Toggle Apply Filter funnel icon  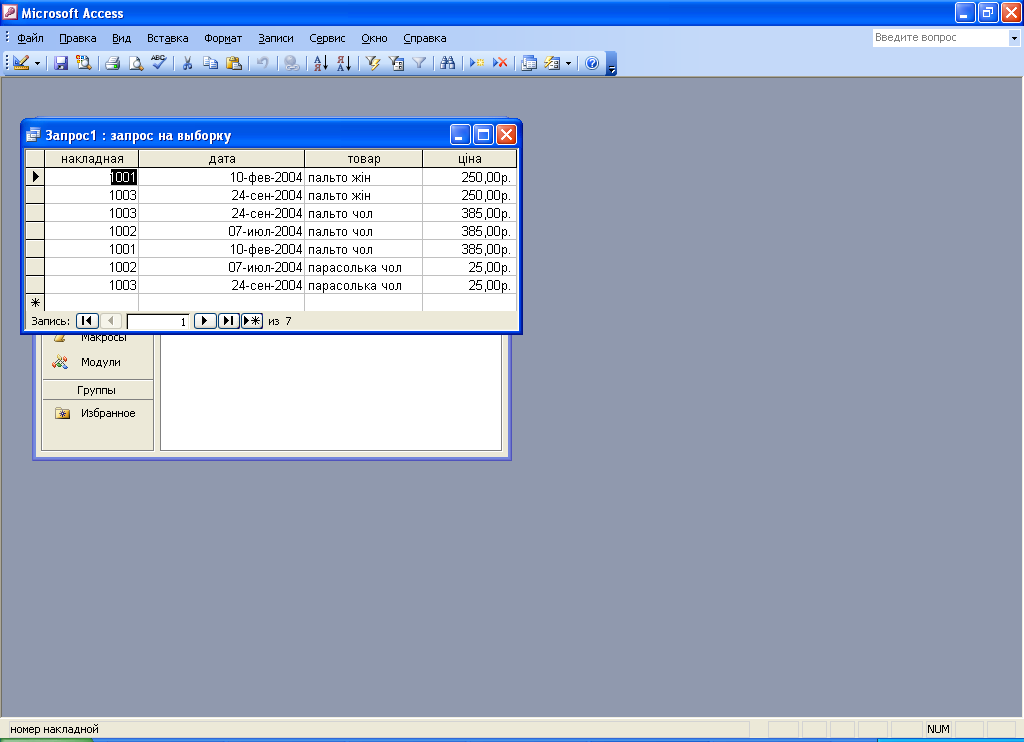click(x=419, y=63)
